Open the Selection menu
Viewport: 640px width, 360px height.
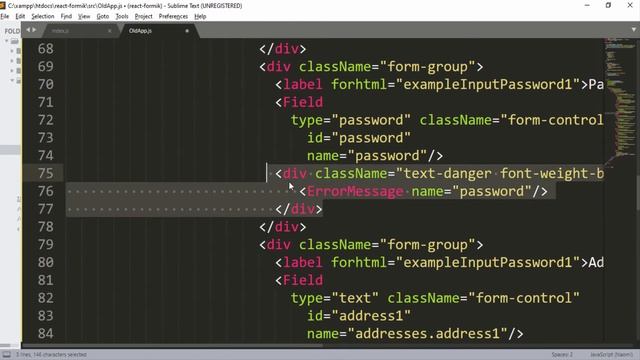tap(43, 16)
